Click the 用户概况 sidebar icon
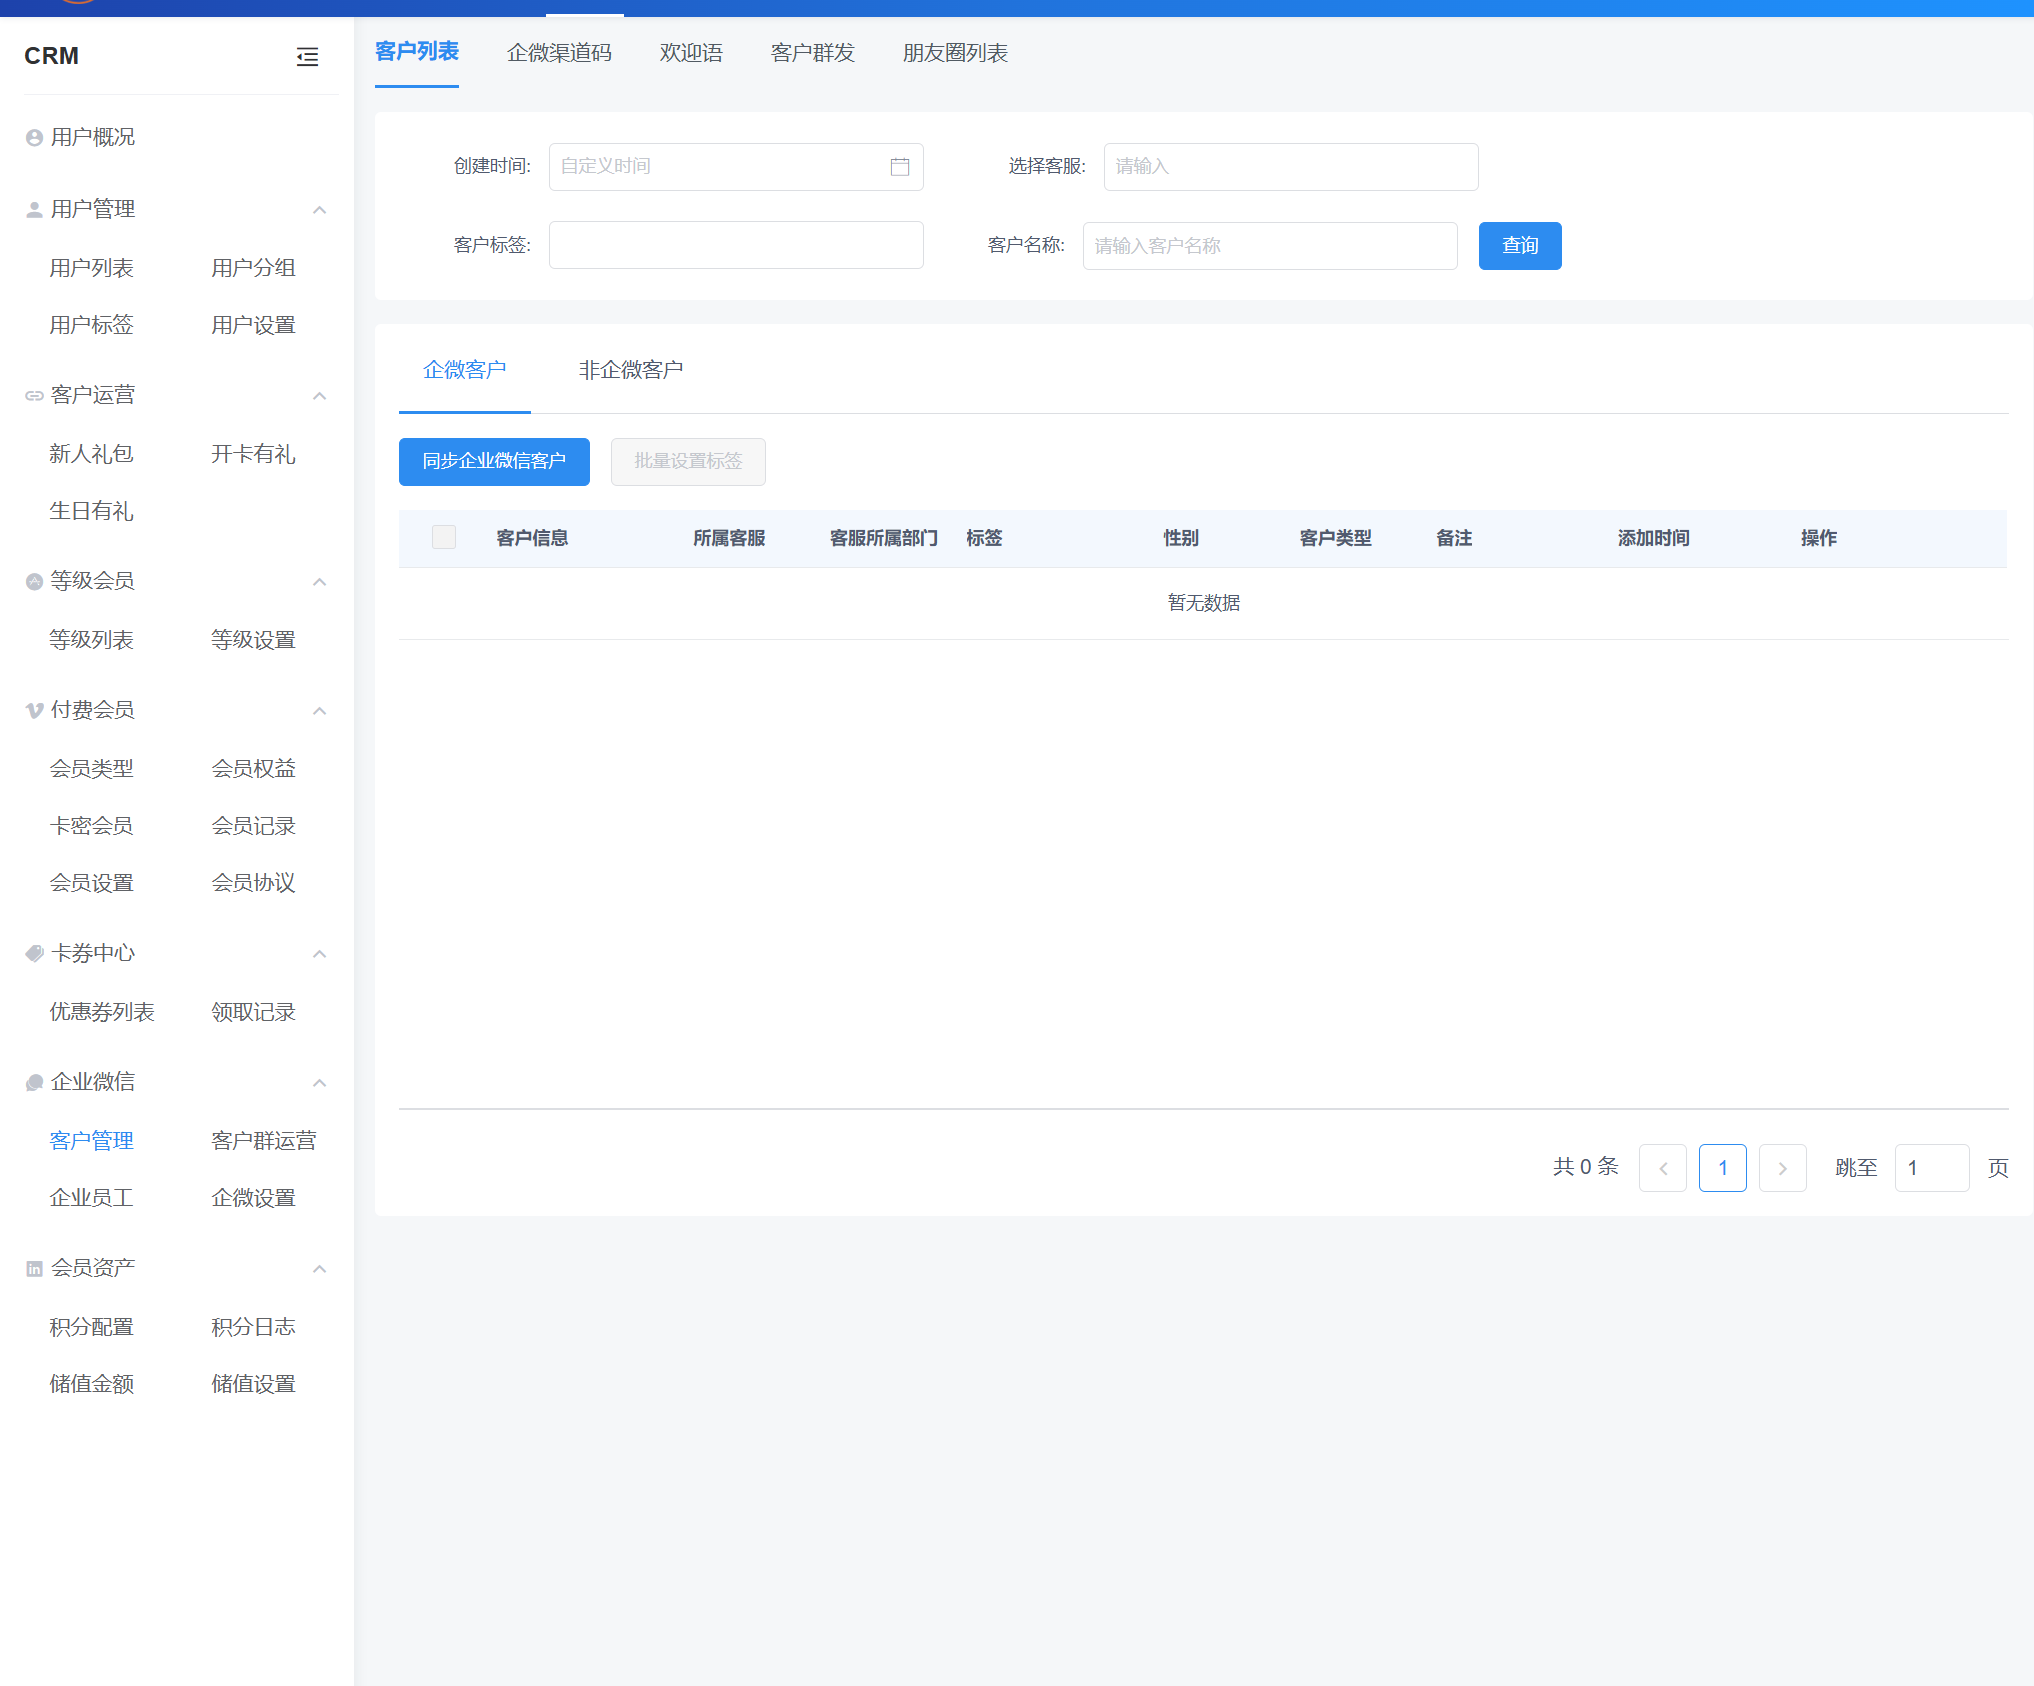Viewport: 2034px width, 1686px height. [x=34, y=138]
